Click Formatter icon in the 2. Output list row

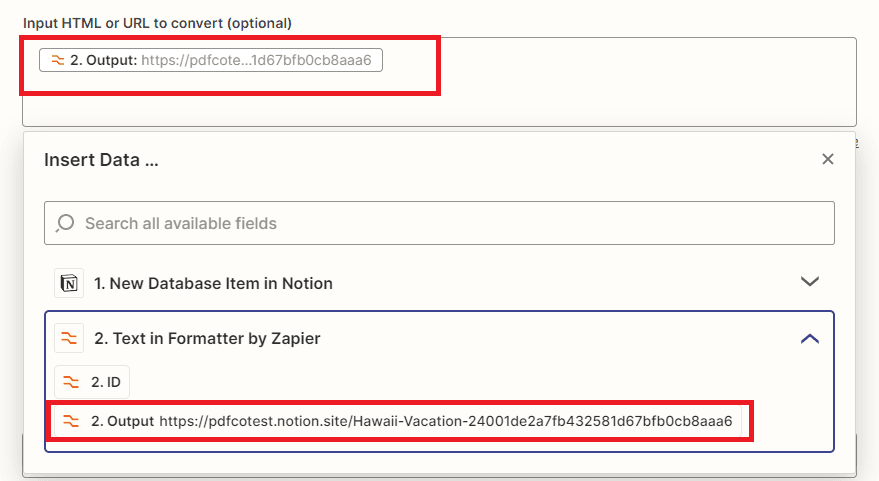click(71, 421)
